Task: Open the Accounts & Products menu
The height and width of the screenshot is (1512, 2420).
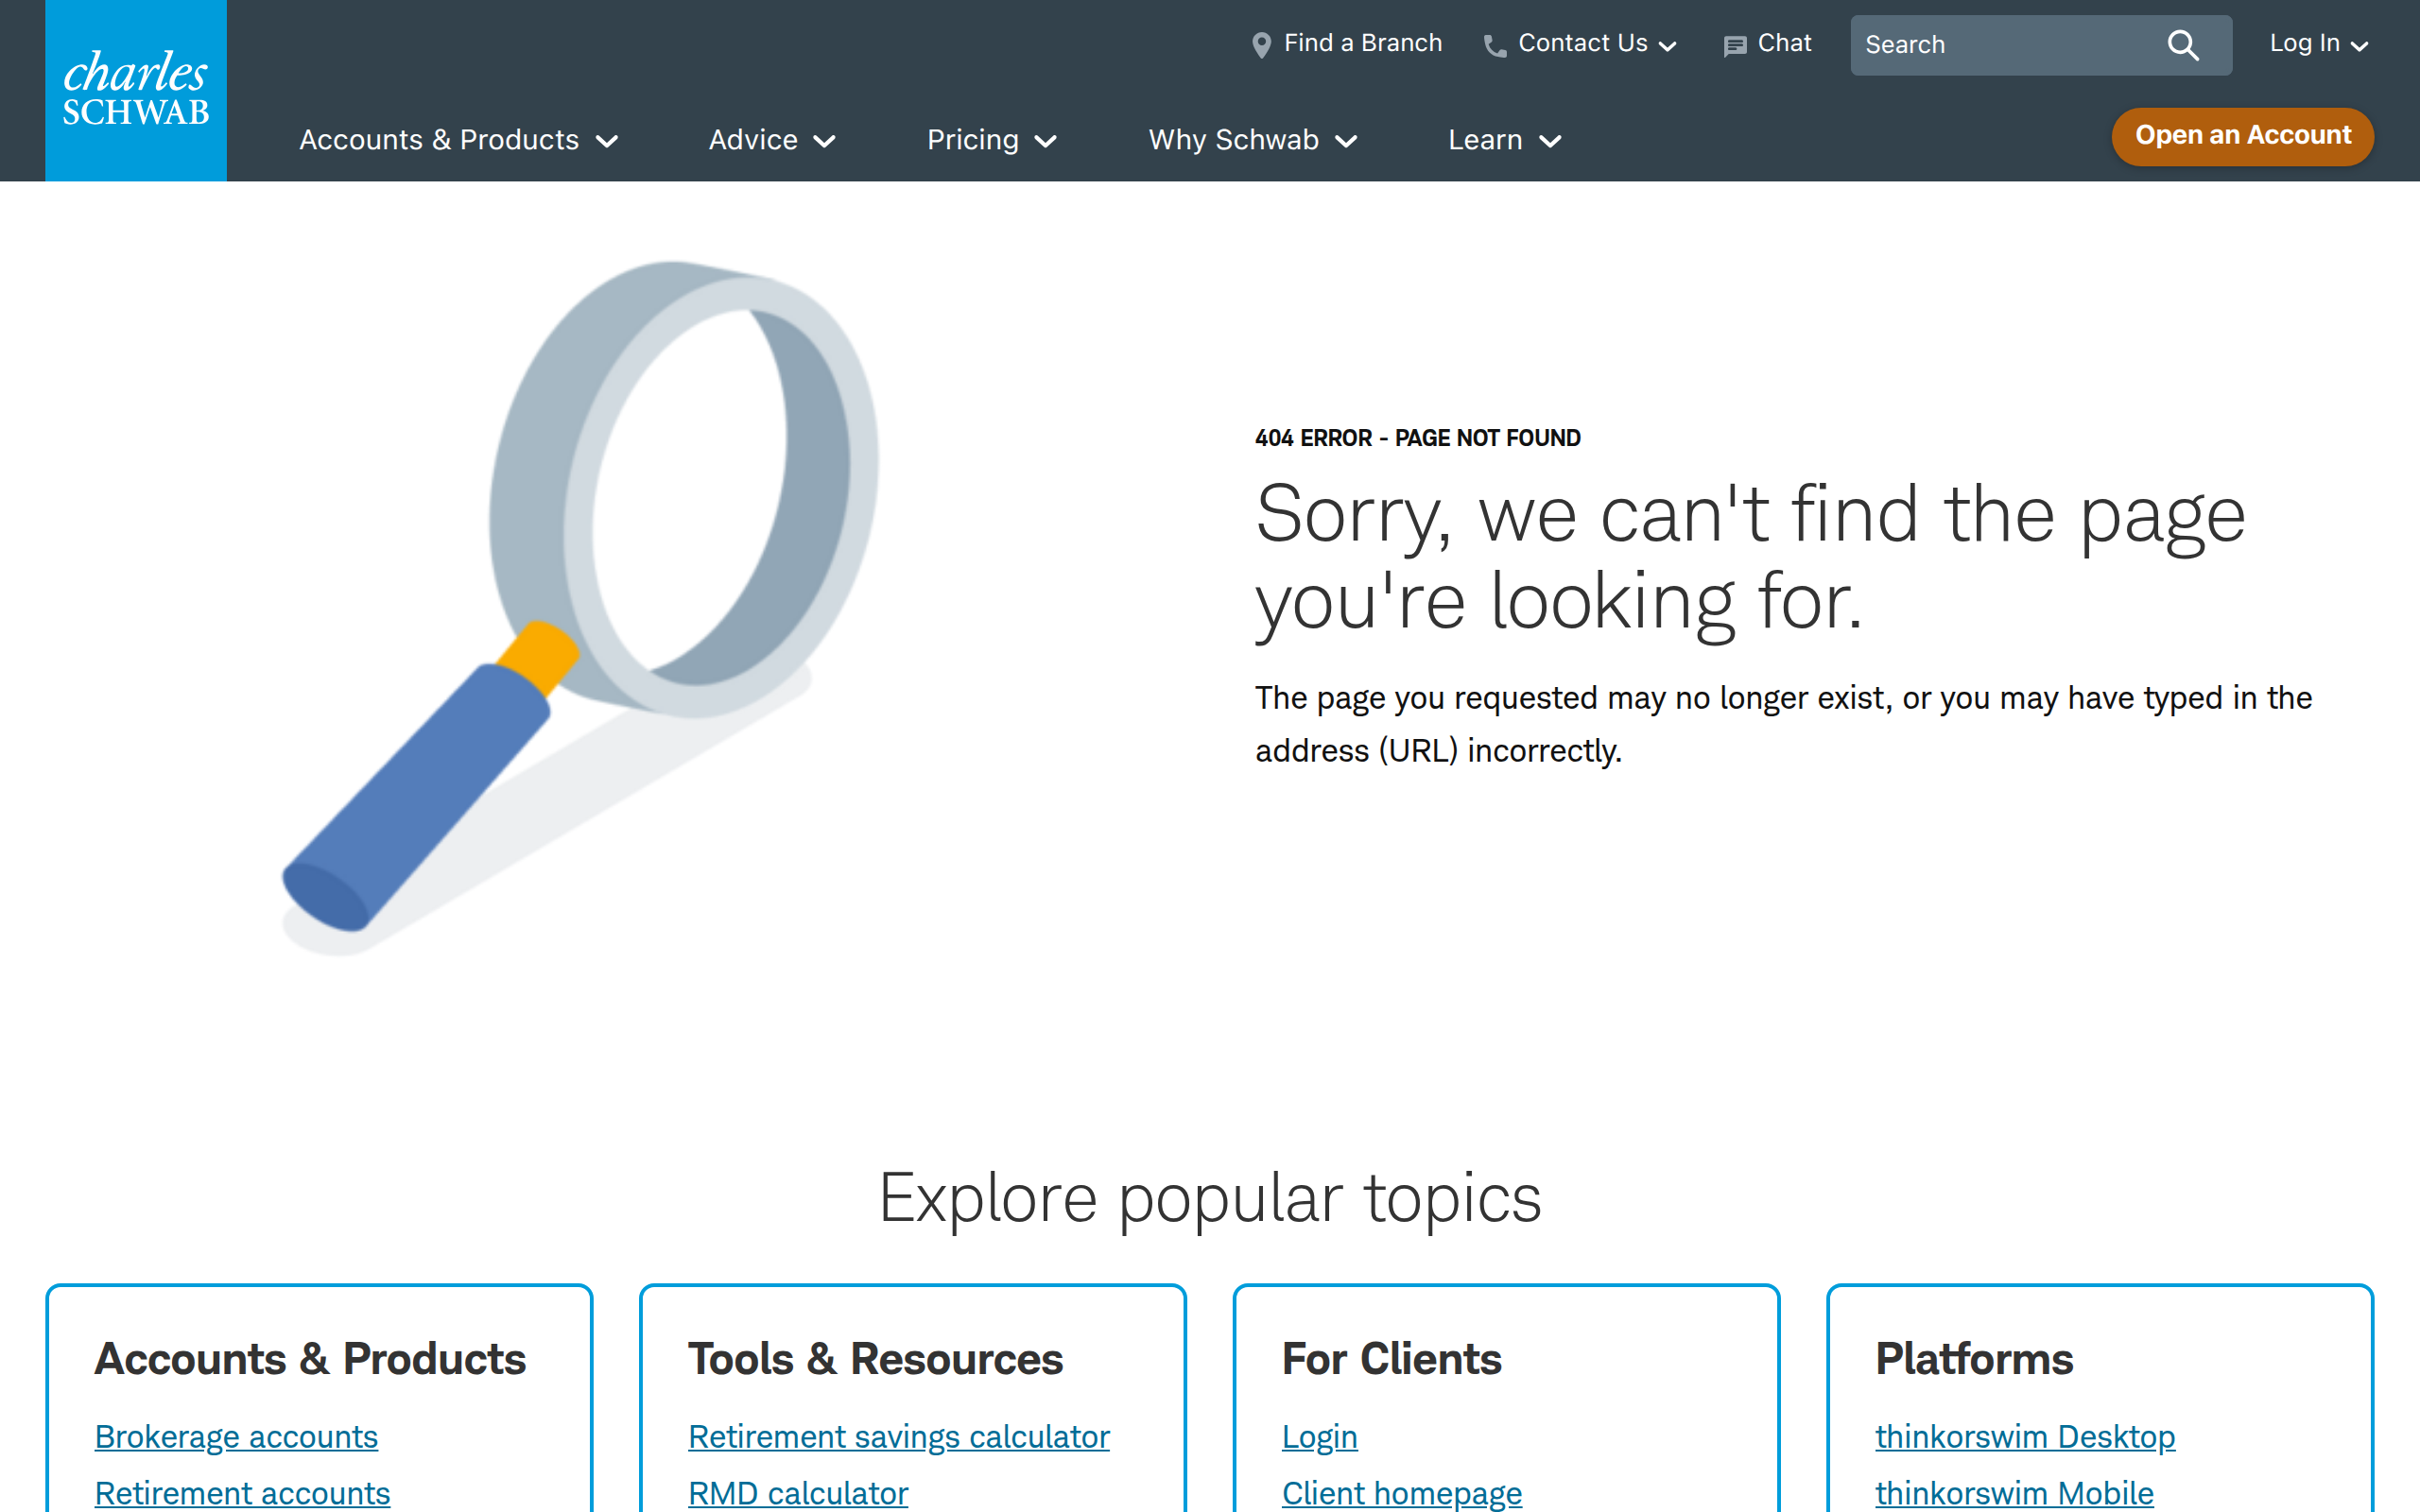Action: (x=458, y=140)
